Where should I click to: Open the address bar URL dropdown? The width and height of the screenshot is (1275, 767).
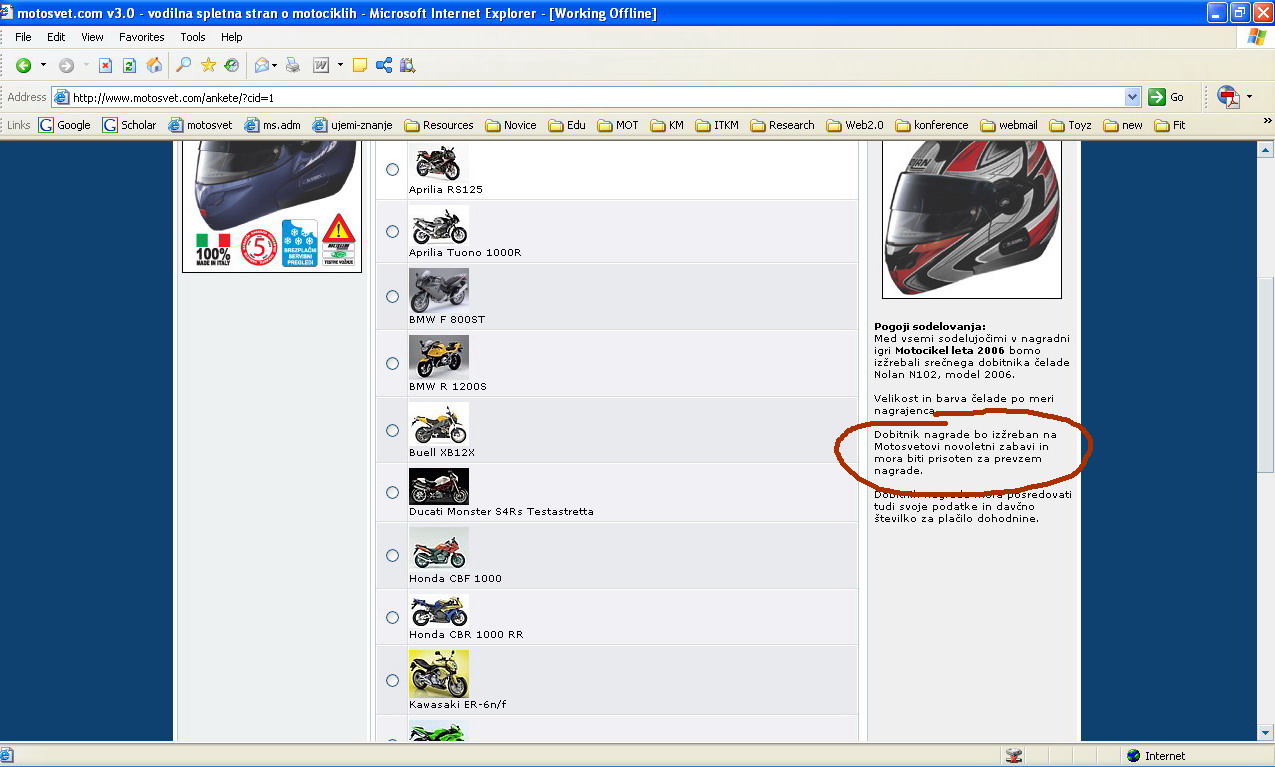click(x=1133, y=97)
